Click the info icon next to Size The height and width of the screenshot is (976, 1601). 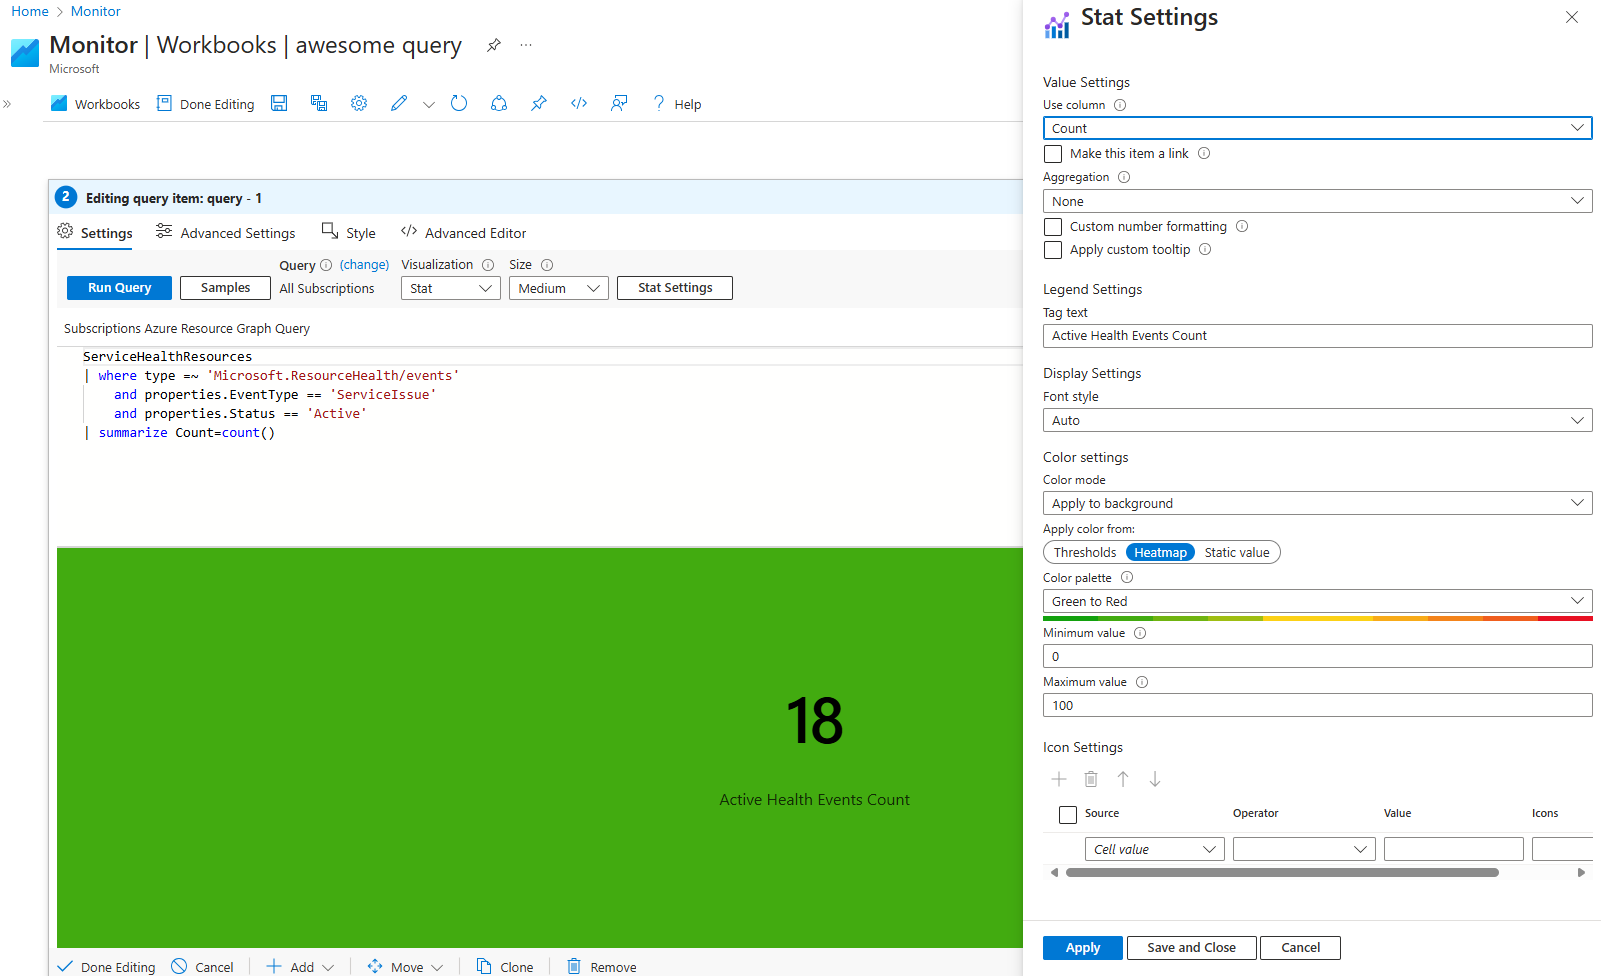(547, 265)
